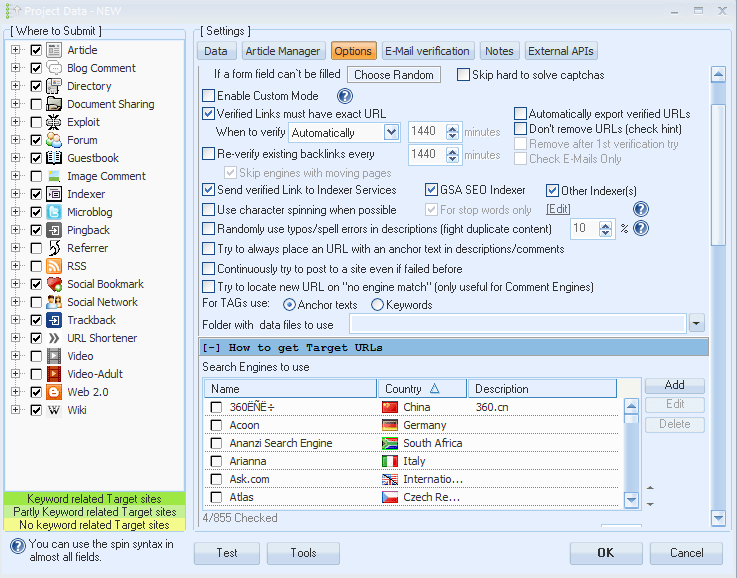
Task: Tick the Enable Custom Mode checkbox
Action: (208, 95)
